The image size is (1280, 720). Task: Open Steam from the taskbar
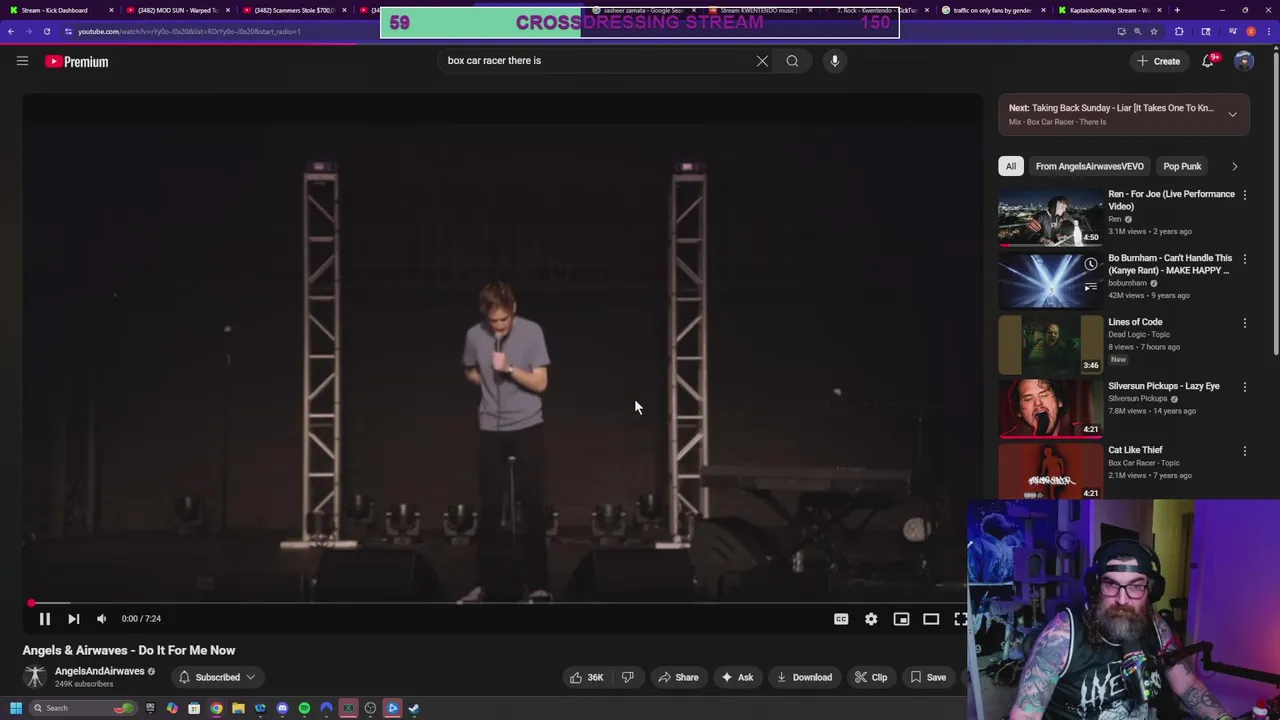tap(414, 708)
